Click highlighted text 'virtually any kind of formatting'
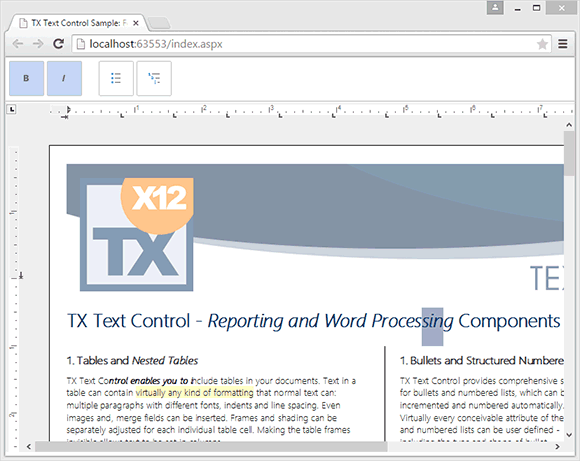This screenshot has height=461, width=580. 195,393
